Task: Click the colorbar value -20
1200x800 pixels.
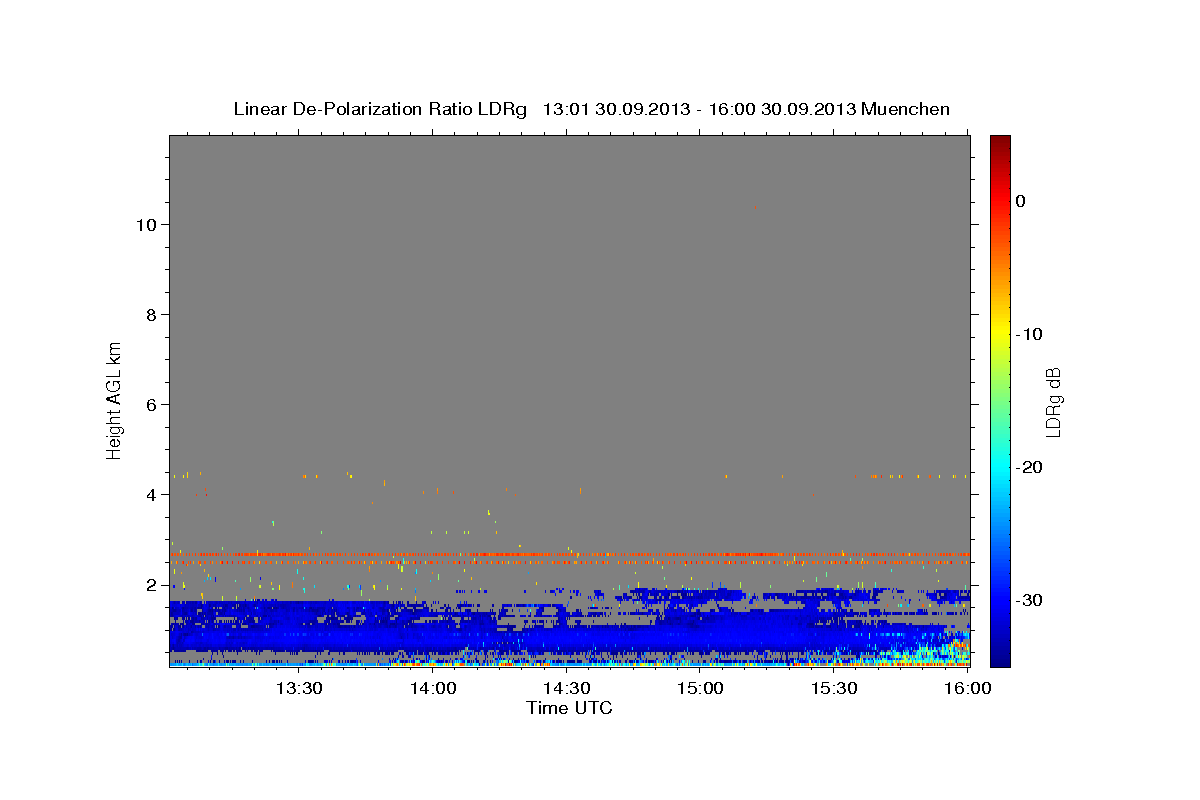Action: [x=1030, y=467]
